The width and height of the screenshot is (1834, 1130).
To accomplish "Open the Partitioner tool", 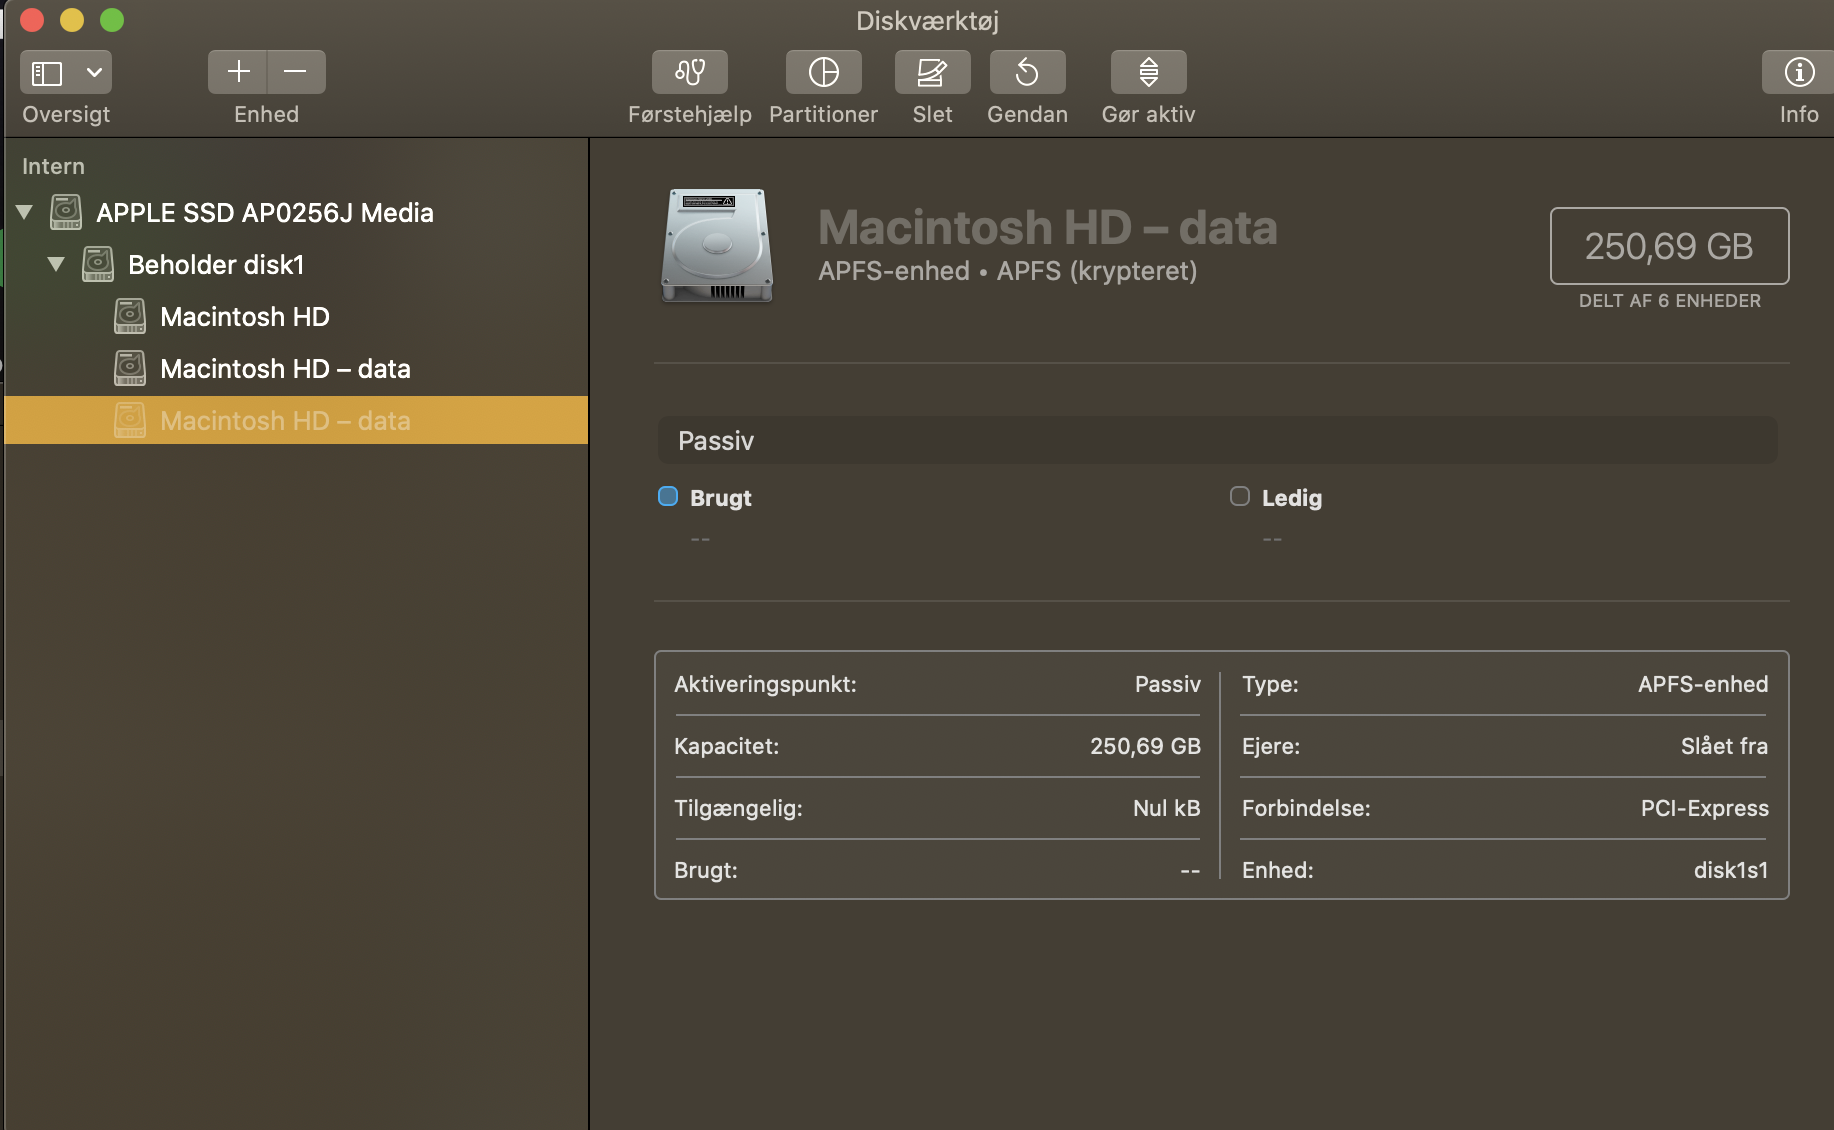I will tap(823, 72).
